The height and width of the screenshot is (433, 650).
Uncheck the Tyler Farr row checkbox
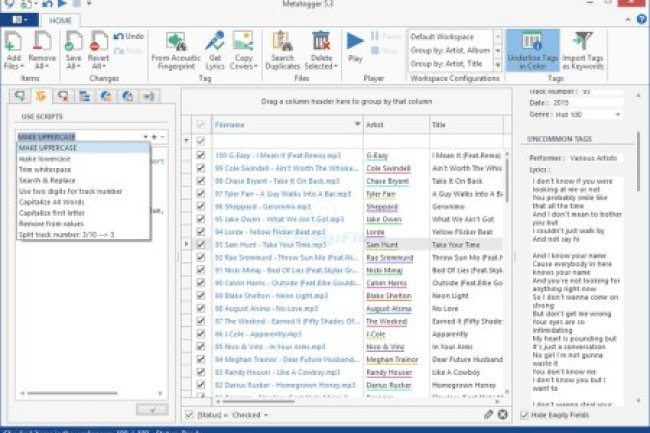pos(201,194)
